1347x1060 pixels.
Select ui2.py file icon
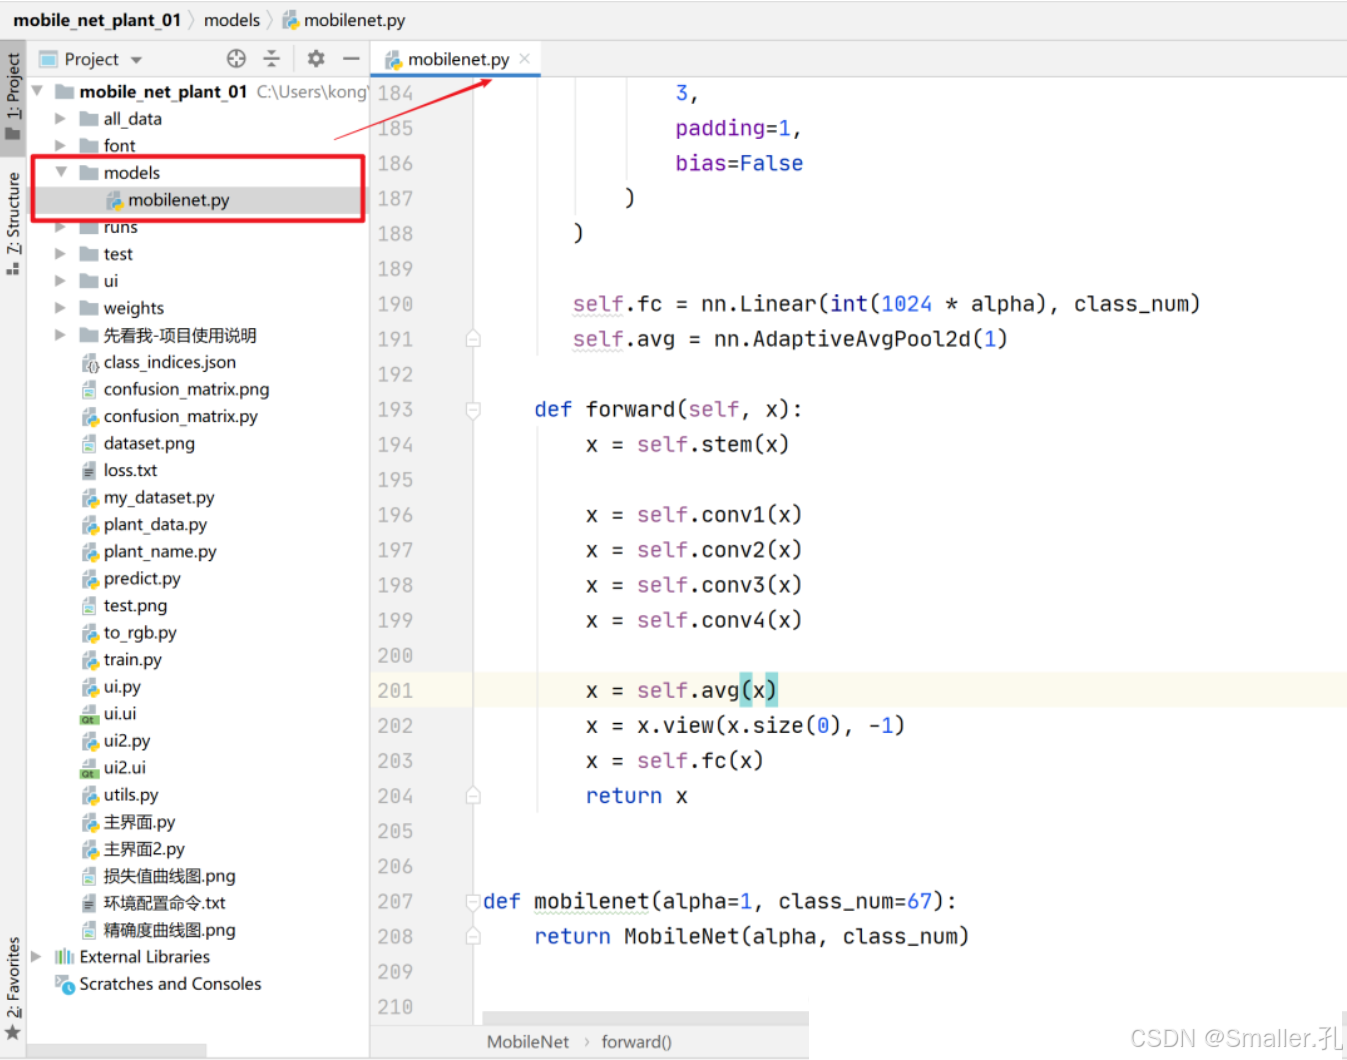[x=90, y=741]
